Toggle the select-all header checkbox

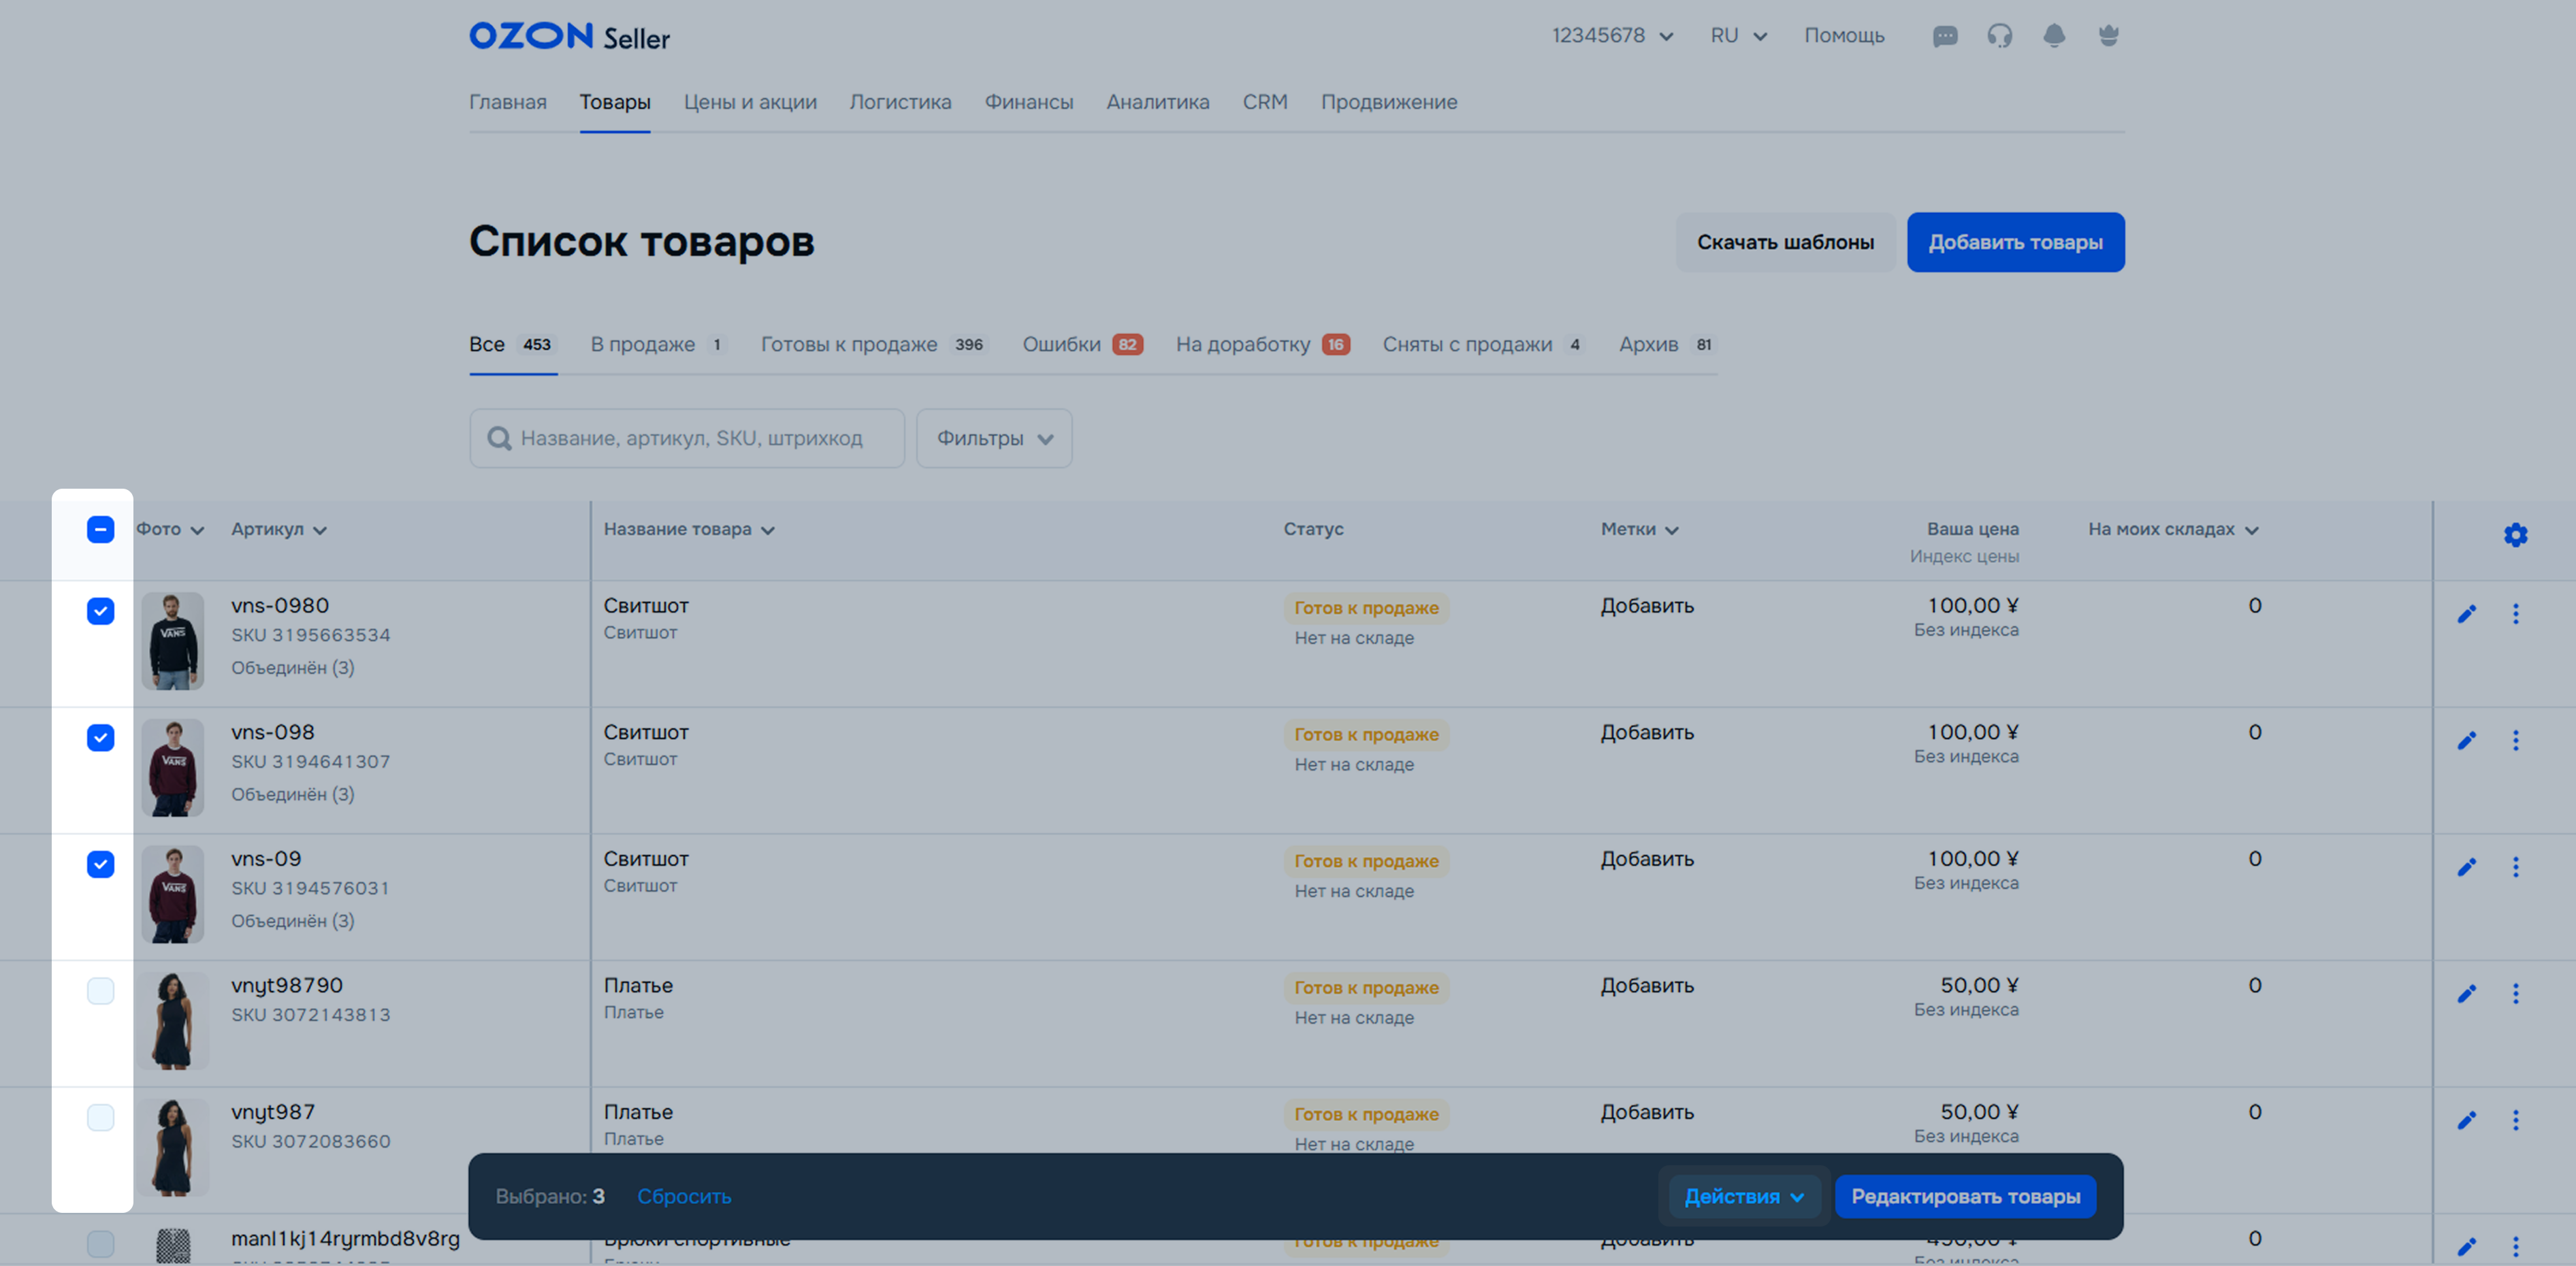tap(100, 529)
